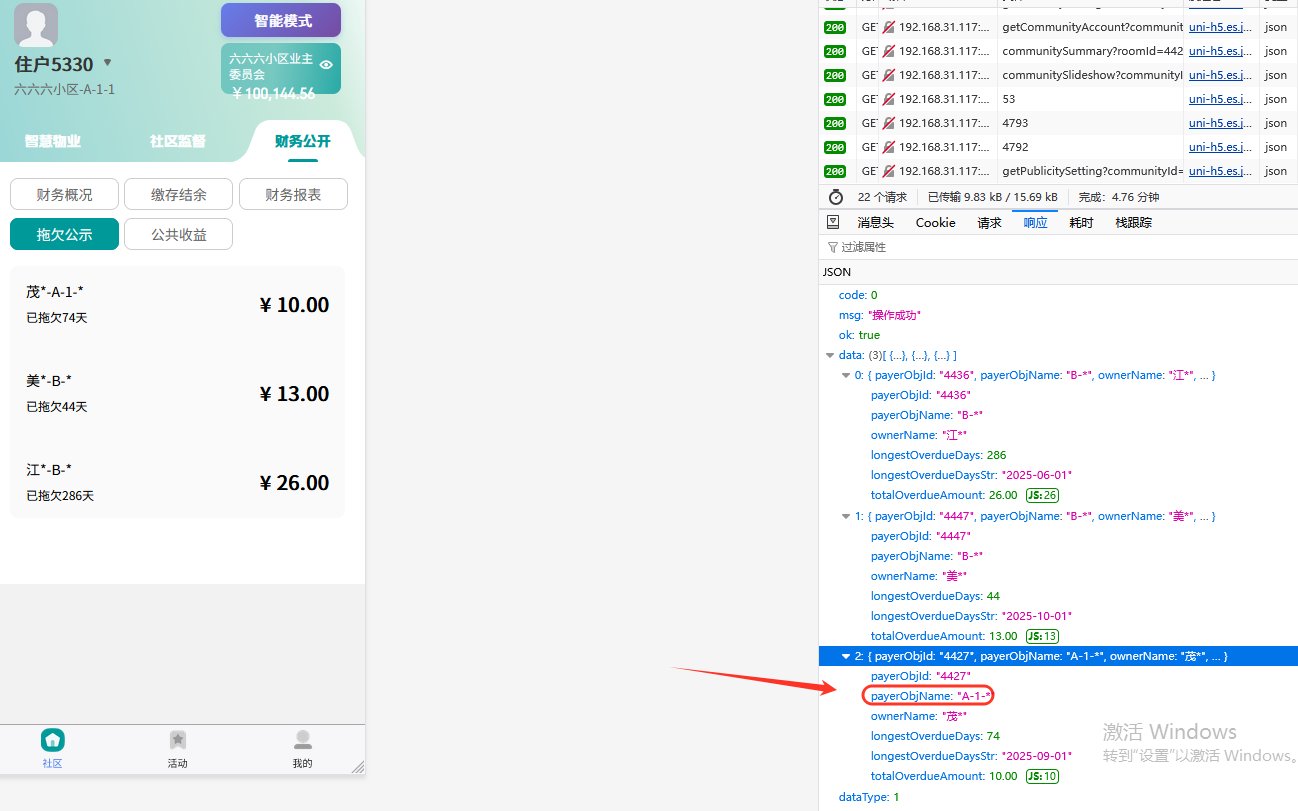The image size is (1298, 811).
Task: Collapse the data array node in the JSON tree
Action: pos(830,355)
